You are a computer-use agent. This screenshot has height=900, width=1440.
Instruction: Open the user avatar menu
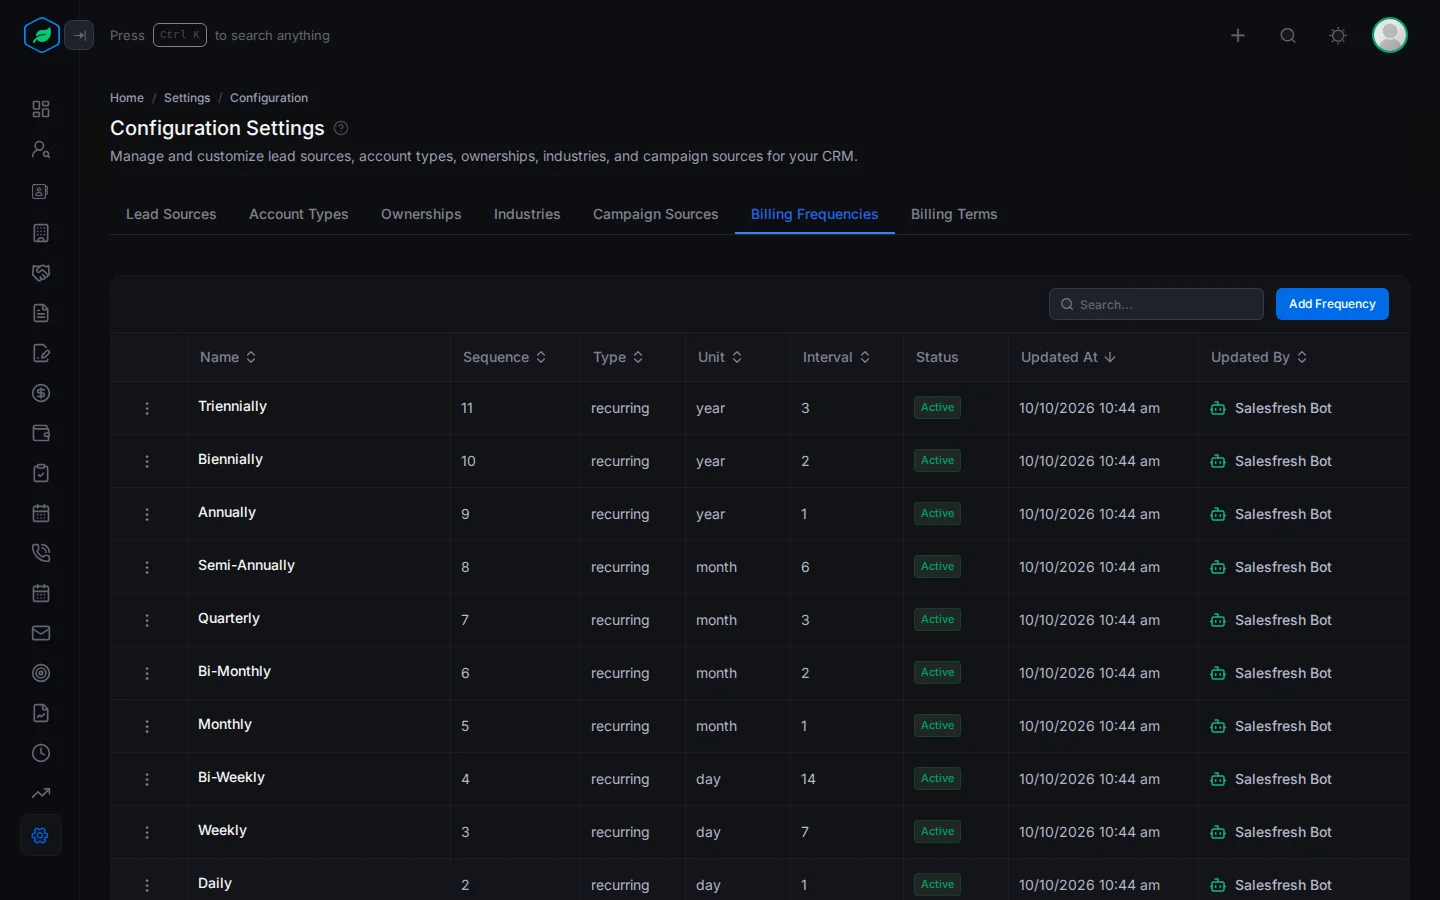1390,35
